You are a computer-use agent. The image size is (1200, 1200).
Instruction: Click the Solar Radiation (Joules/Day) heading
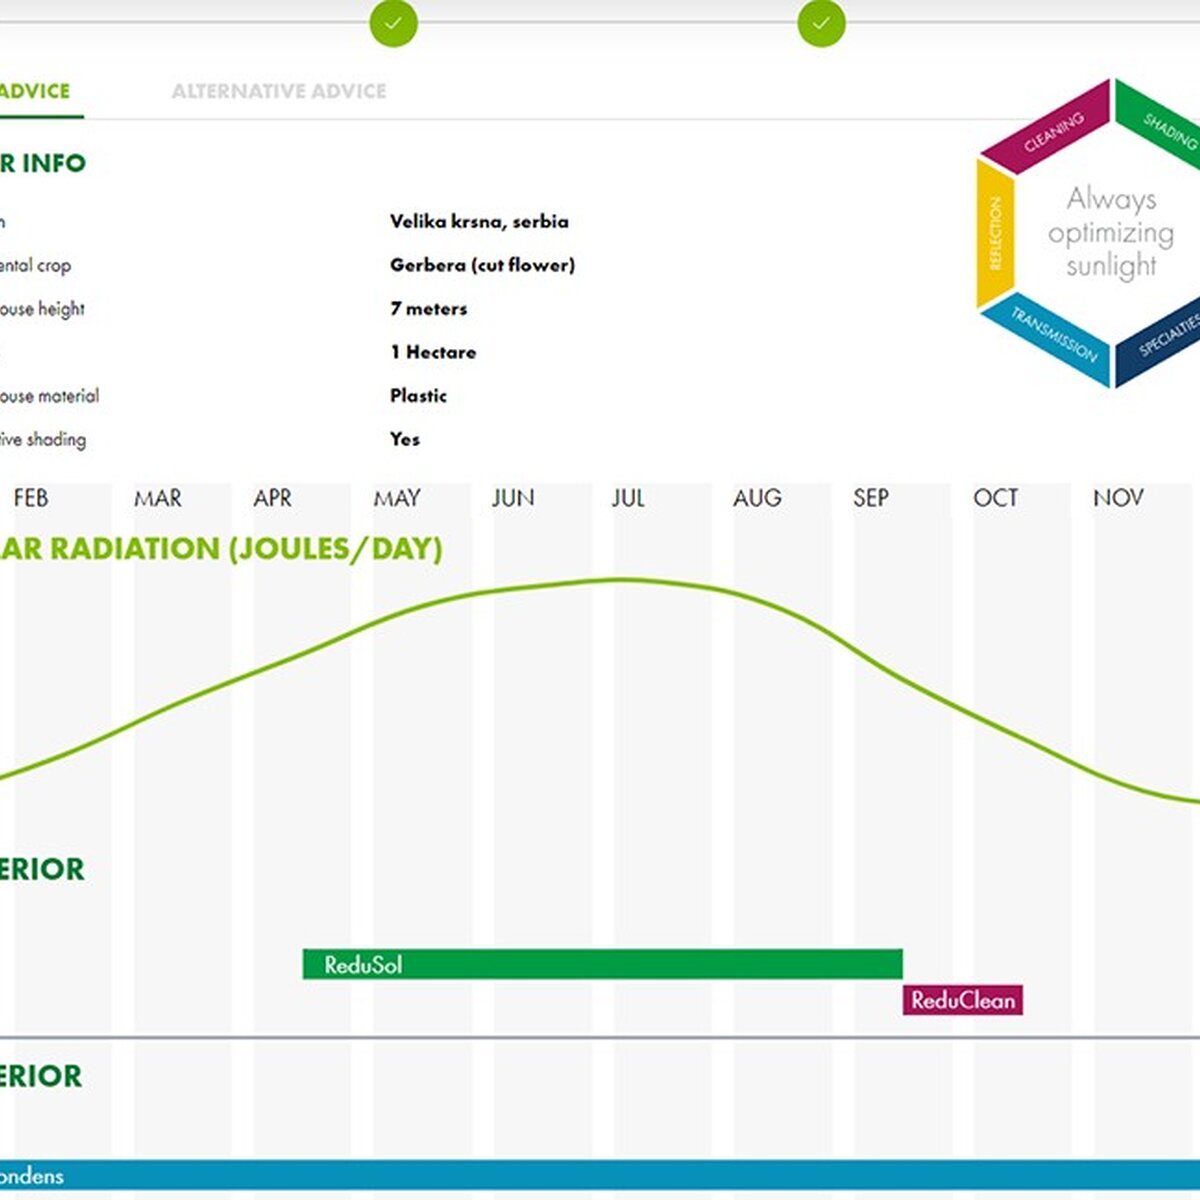coord(221,549)
